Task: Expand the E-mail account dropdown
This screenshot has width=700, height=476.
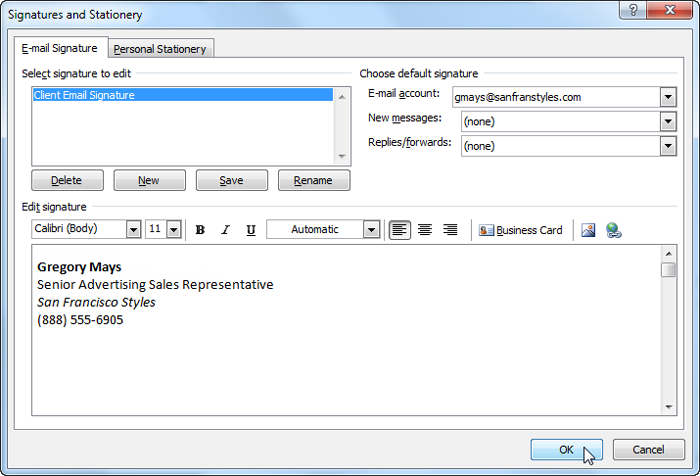Action: (668, 97)
